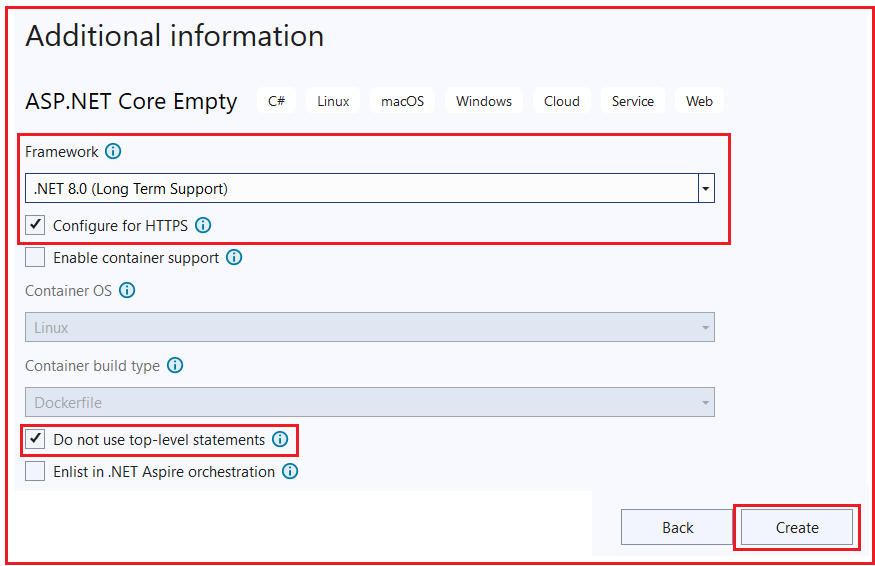Select the C# tag
Screen dimensions: 875x566
click(x=277, y=101)
